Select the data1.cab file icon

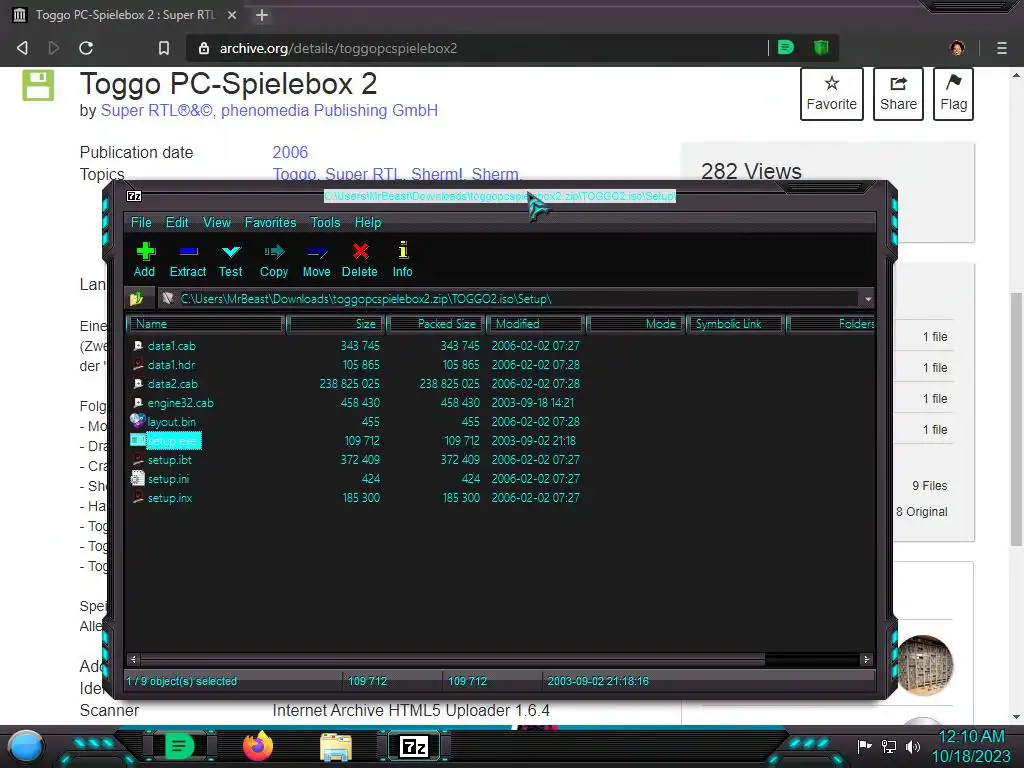click(138, 345)
